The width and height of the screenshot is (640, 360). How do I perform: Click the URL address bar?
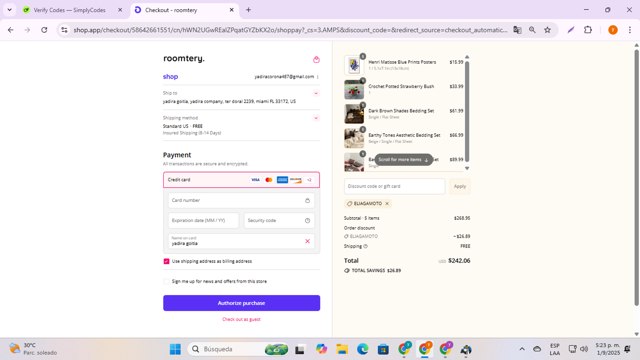pos(290,30)
